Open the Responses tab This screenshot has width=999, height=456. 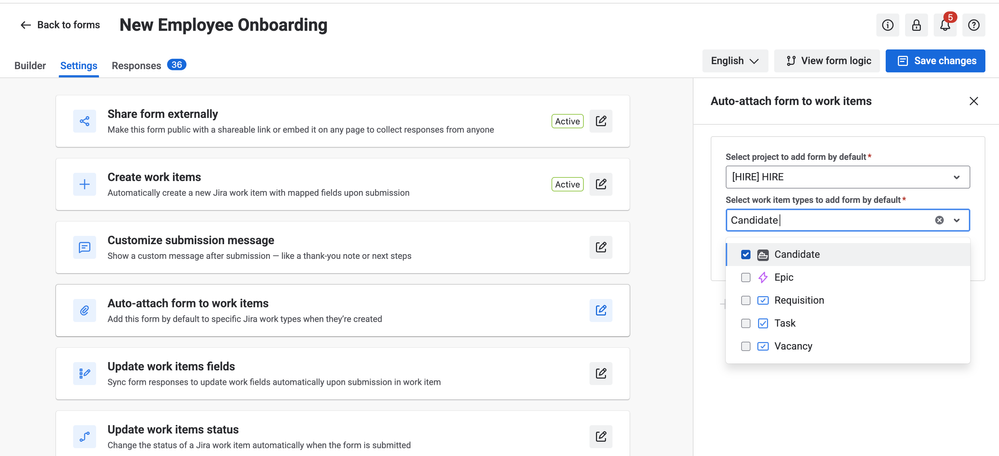click(136, 65)
